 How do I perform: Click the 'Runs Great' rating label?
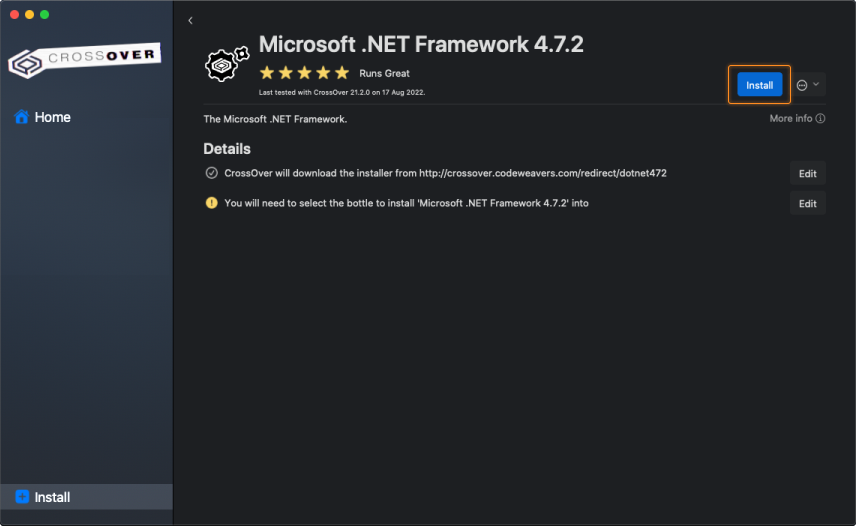(384, 73)
